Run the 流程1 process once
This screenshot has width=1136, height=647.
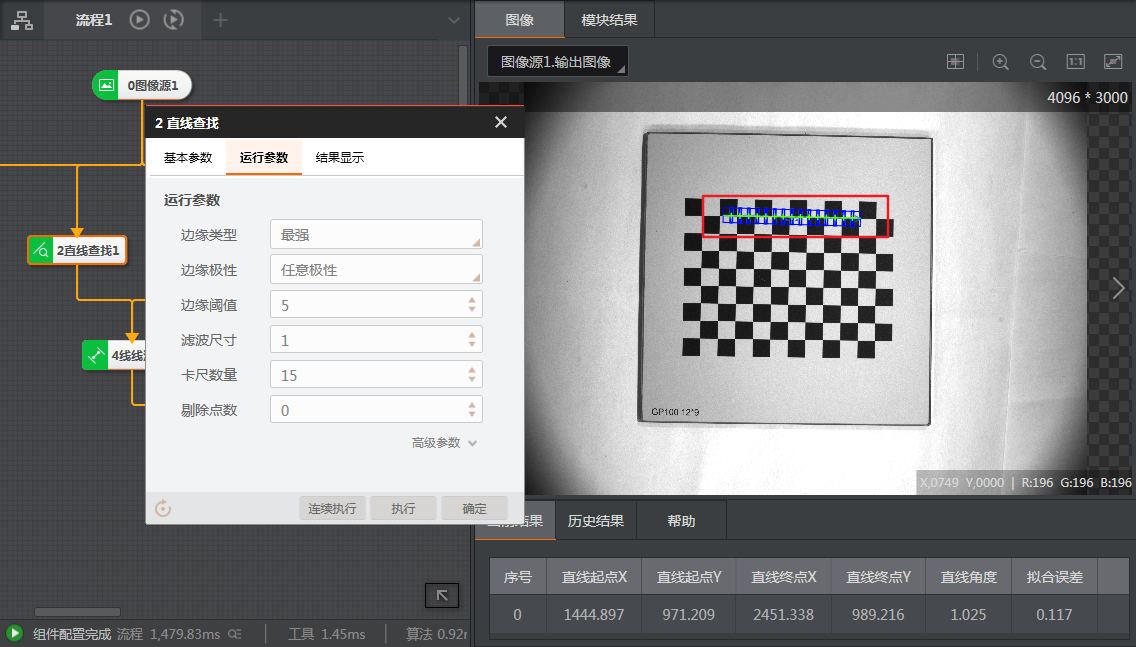[x=139, y=19]
